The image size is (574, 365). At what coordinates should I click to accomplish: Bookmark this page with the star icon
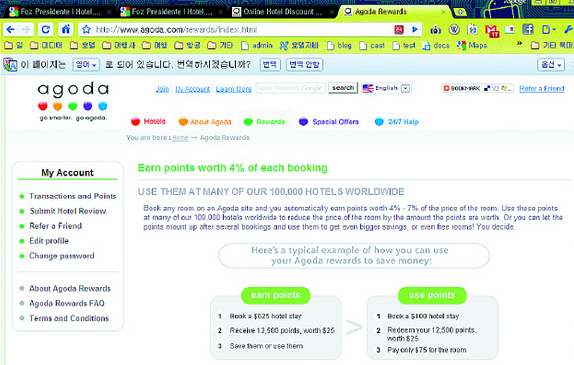tap(86, 29)
